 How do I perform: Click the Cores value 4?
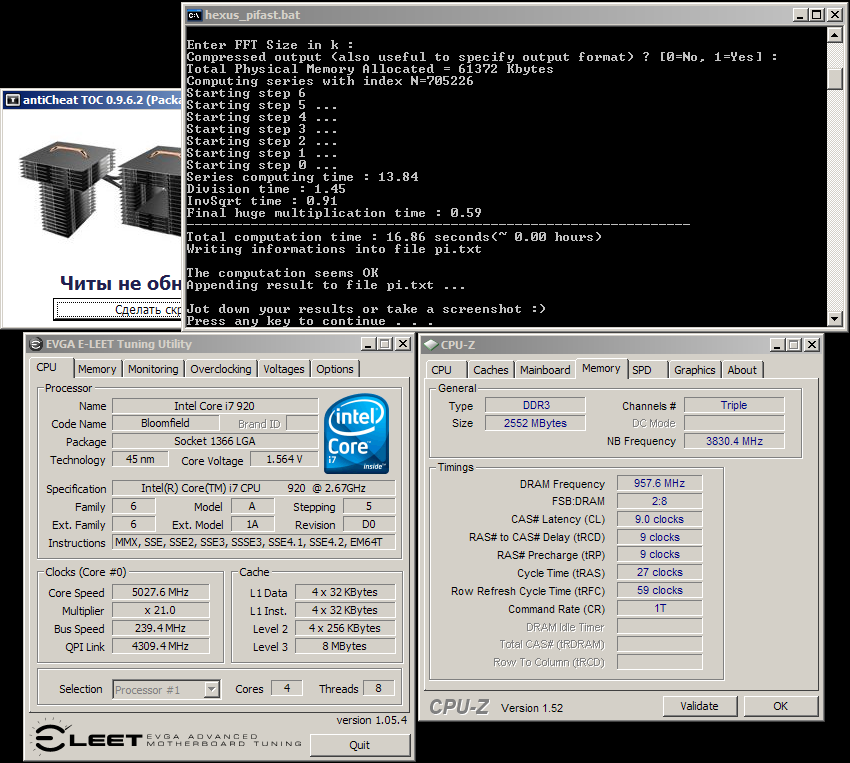[x=287, y=688]
